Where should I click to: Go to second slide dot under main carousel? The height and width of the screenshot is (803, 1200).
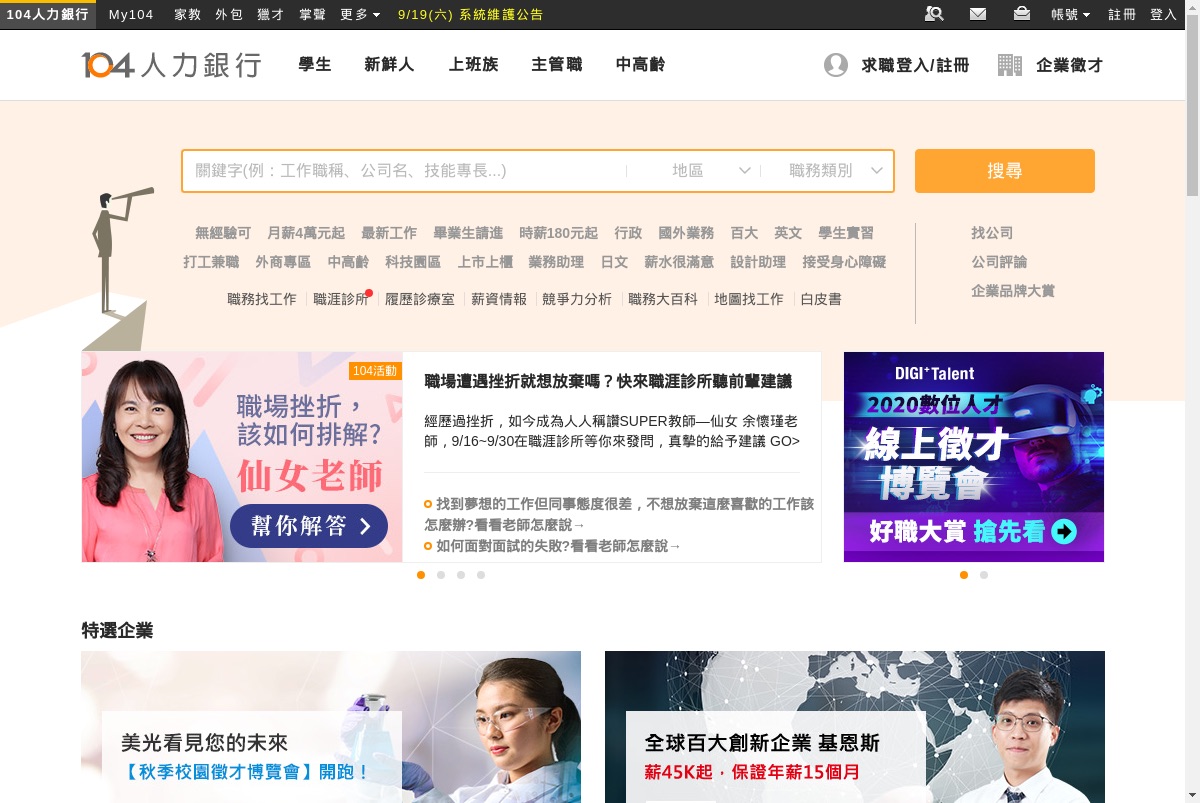tap(441, 575)
